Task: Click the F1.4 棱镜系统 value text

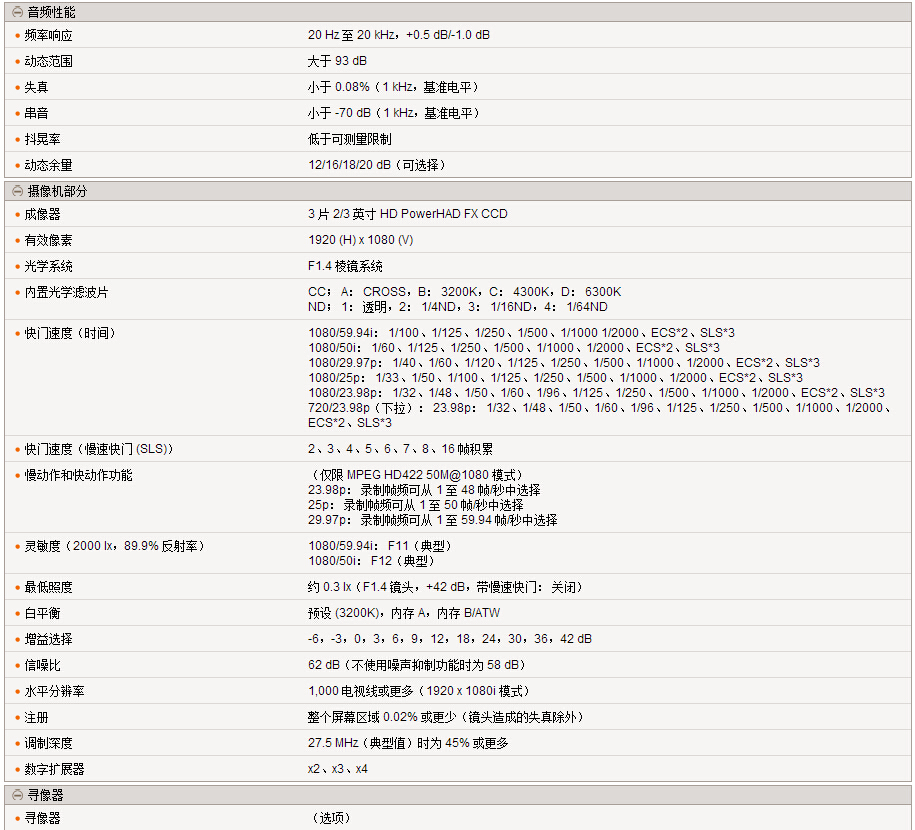Action: 345,266
